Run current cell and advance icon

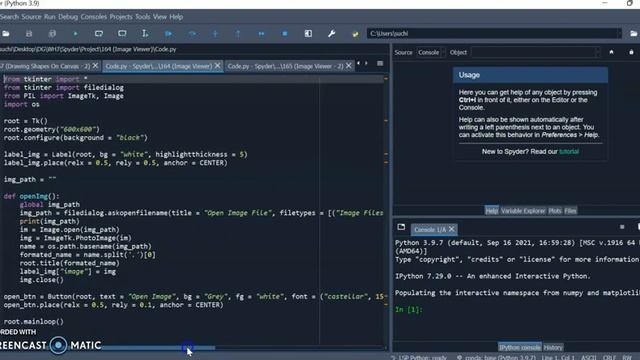pyautogui.click(x=122, y=33)
